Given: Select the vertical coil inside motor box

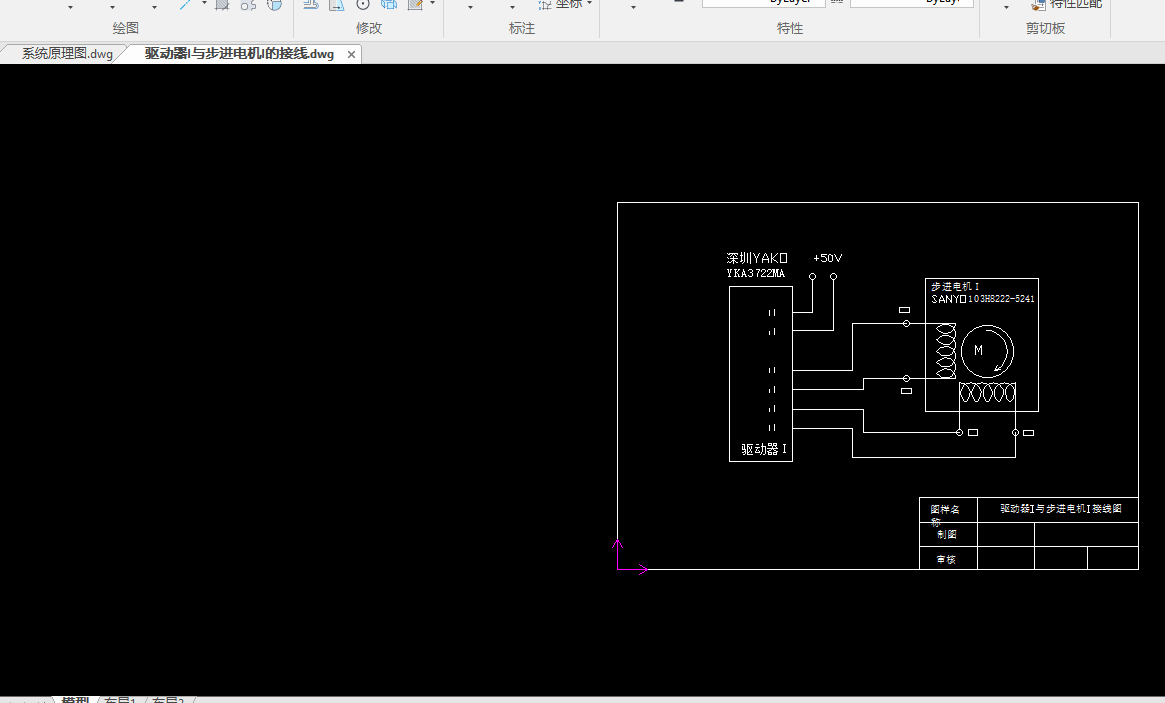Looking at the screenshot, I should coord(946,351).
